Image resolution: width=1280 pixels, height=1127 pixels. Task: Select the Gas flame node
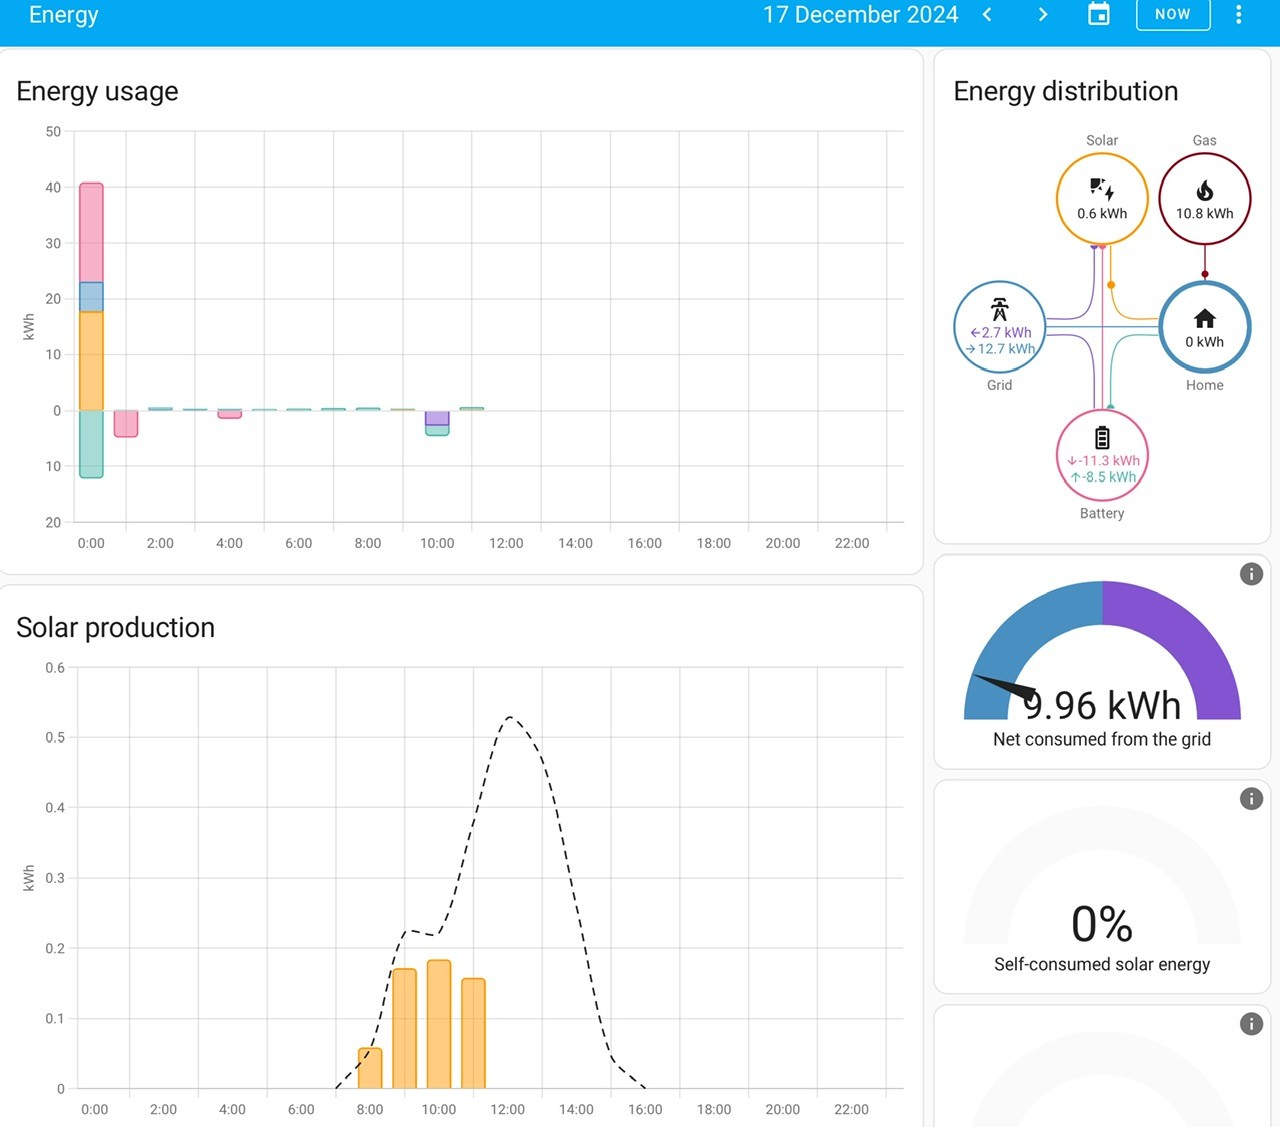tap(1205, 198)
